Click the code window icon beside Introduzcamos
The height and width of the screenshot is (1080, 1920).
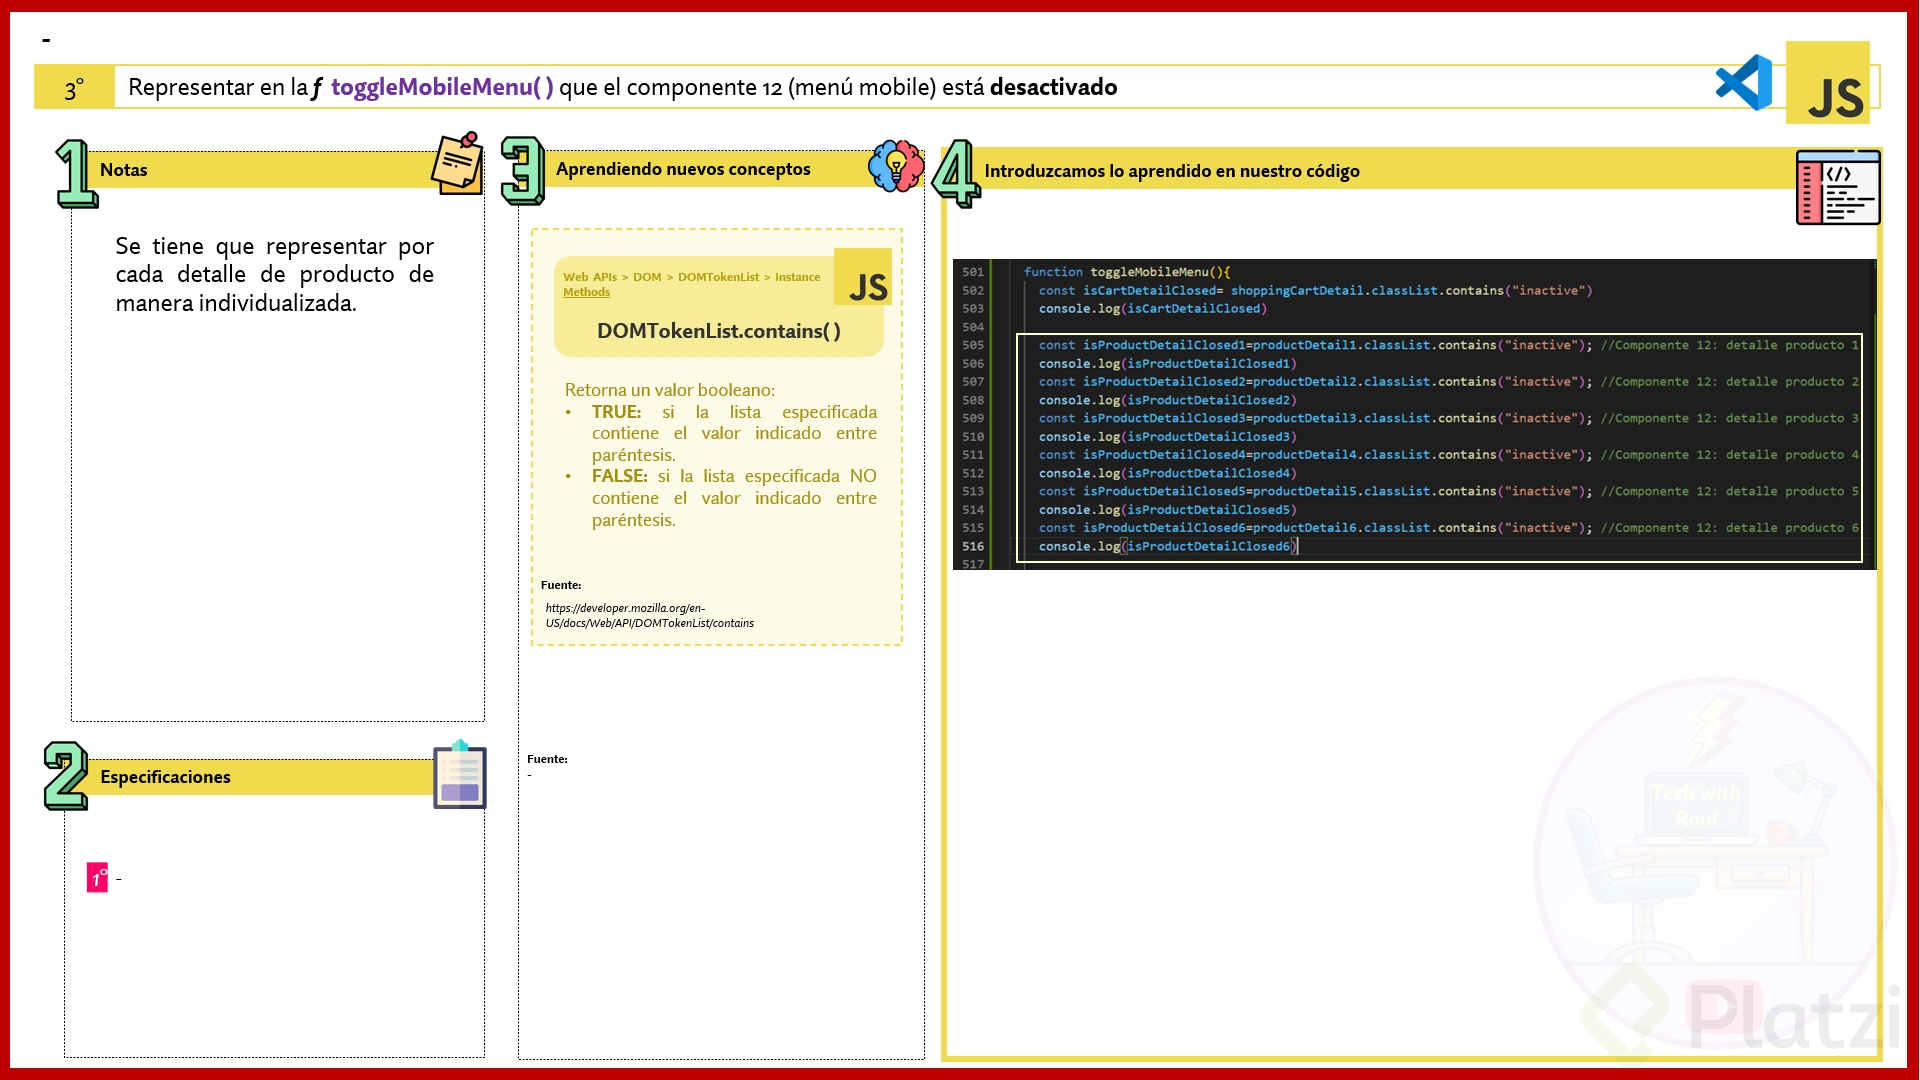click(x=1838, y=187)
